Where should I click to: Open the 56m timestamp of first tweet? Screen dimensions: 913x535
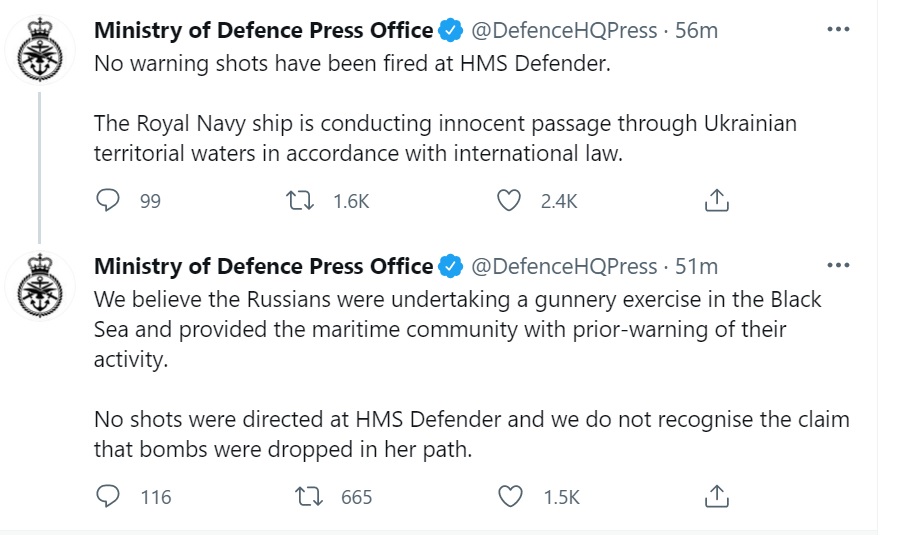click(x=696, y=30)
